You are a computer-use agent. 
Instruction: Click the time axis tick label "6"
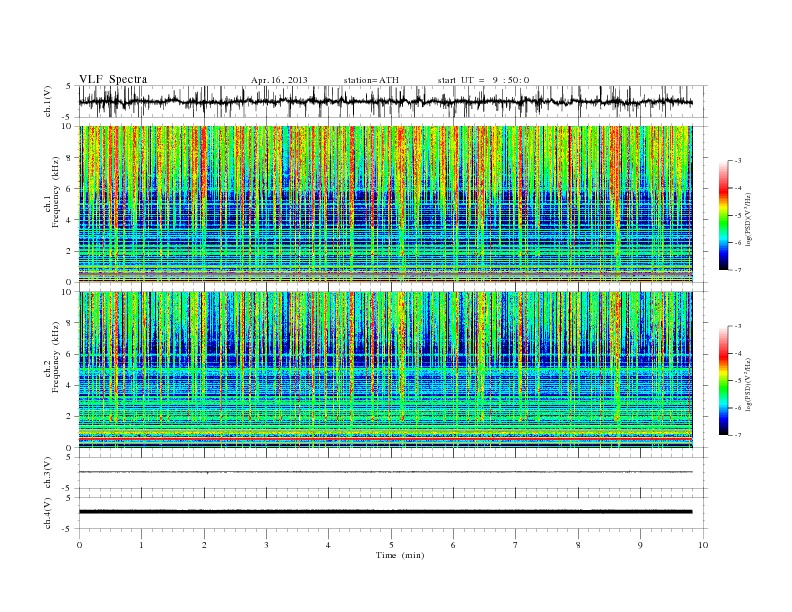coord(453,545)
